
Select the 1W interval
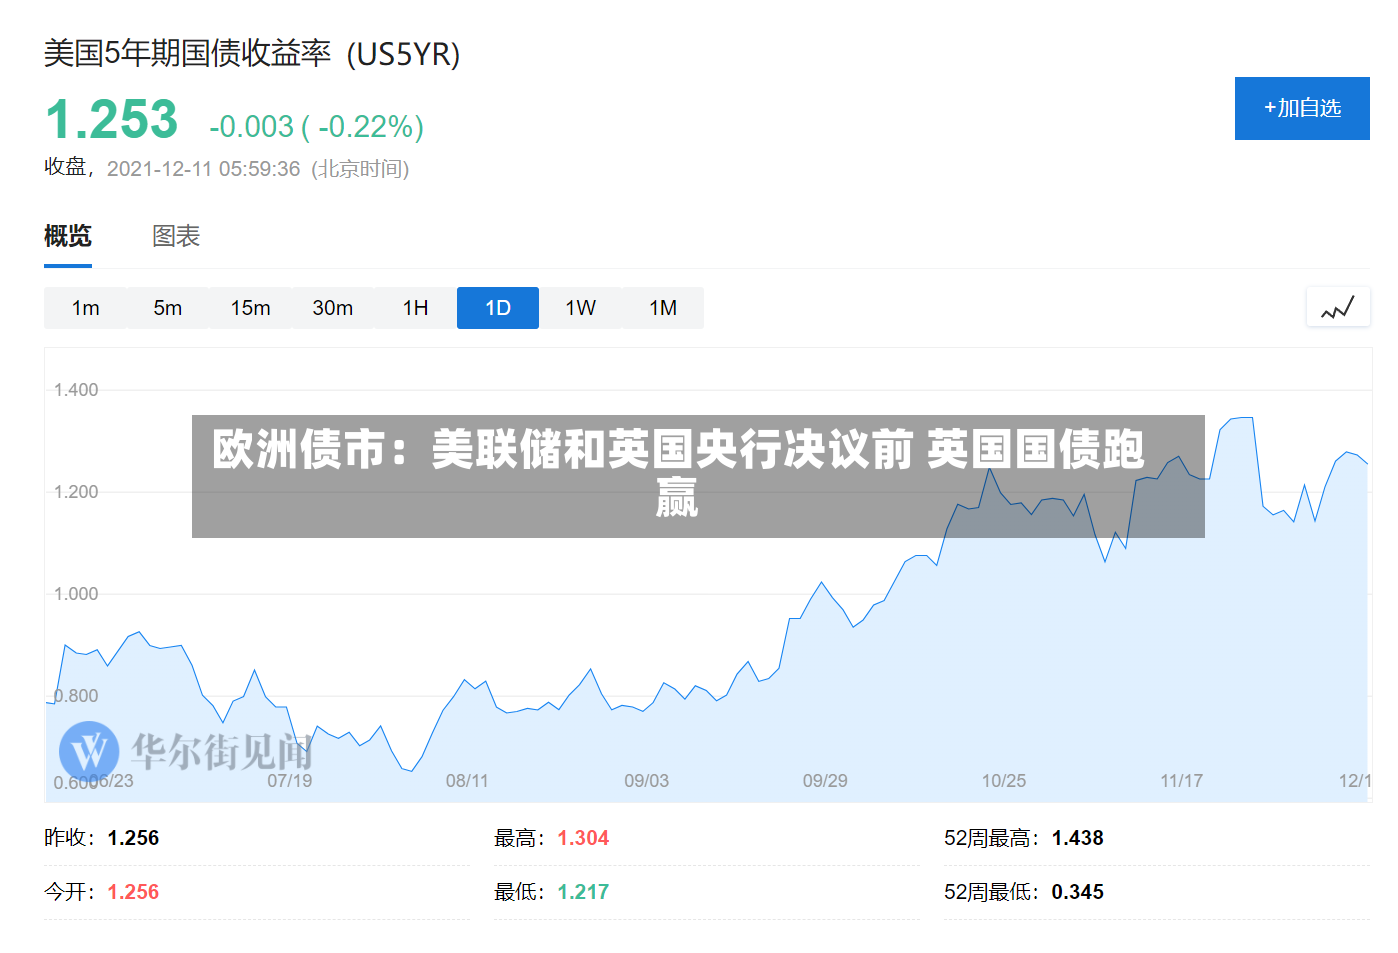[x=580, y=308]
